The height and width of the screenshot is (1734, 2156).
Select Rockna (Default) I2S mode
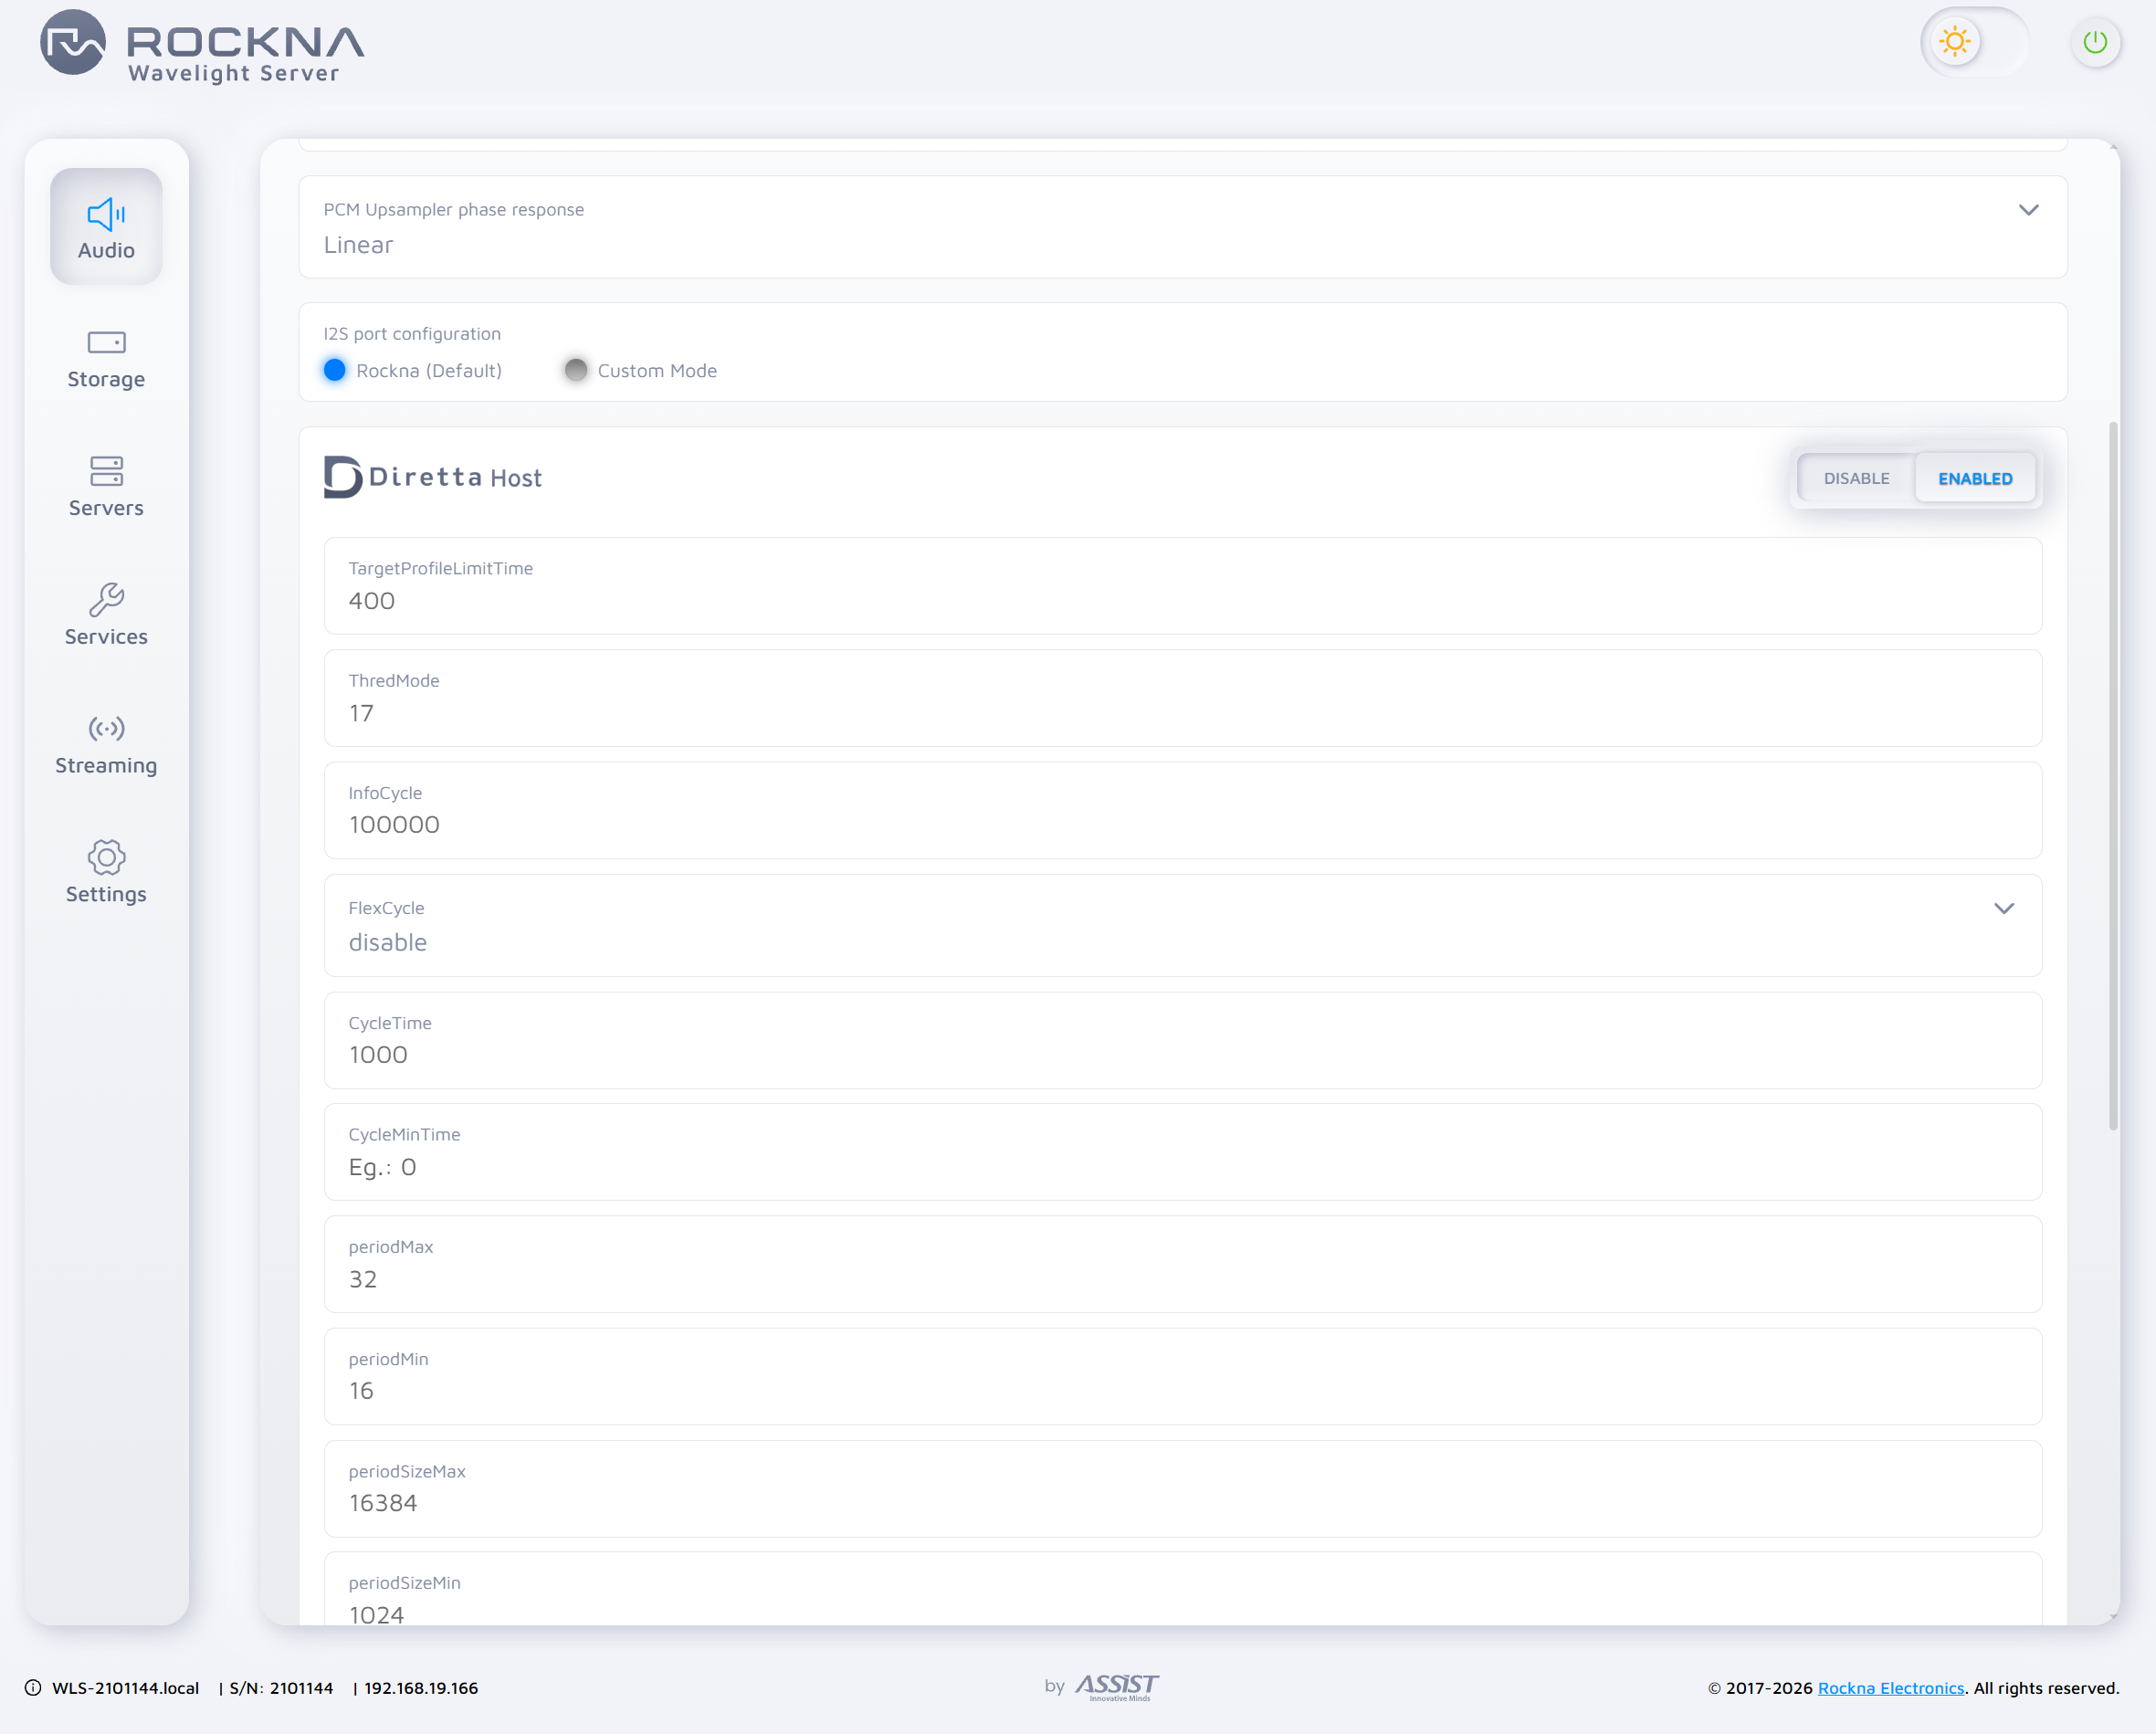[x=335, y=370]
